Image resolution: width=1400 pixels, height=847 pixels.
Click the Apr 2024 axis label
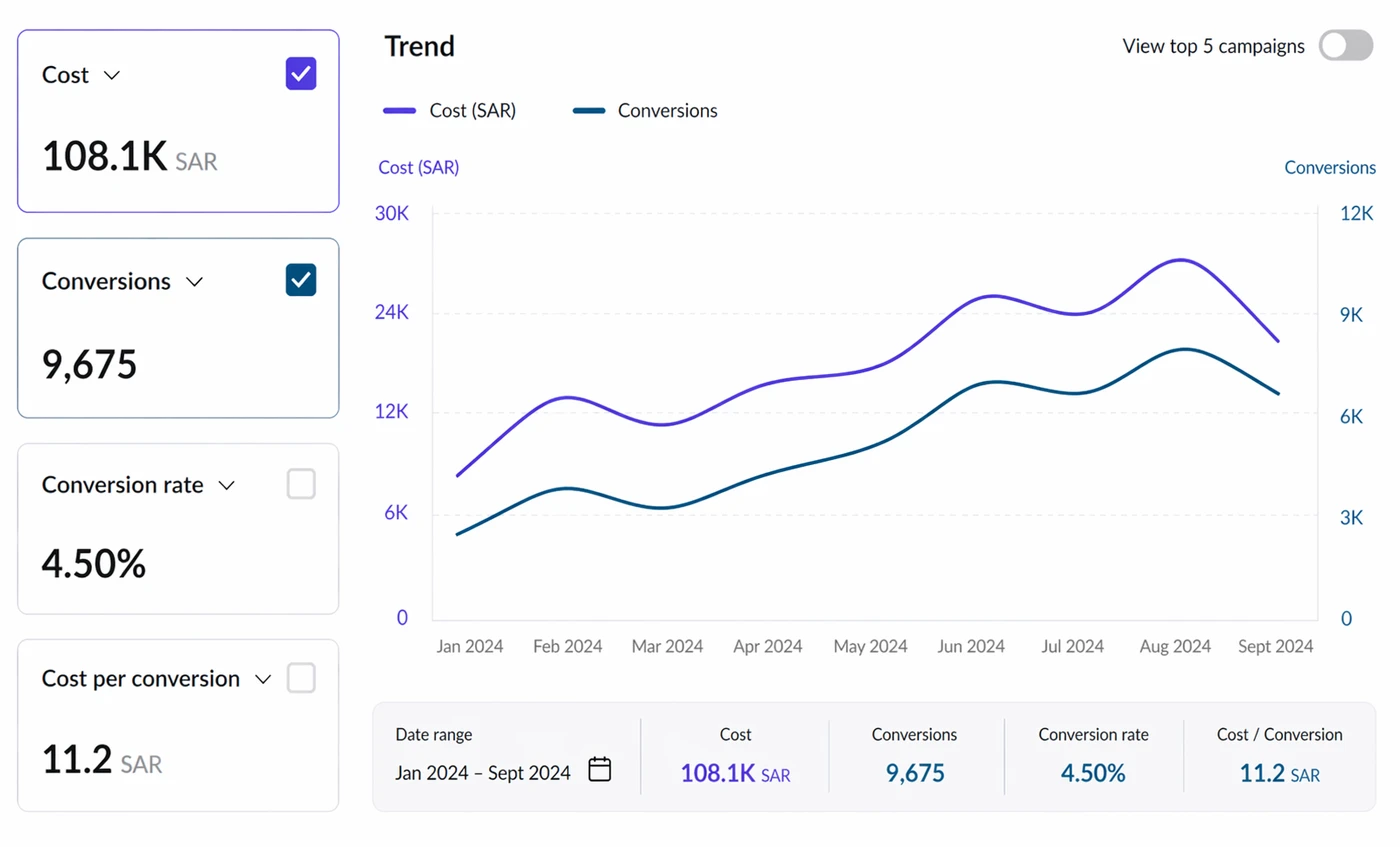768,647
